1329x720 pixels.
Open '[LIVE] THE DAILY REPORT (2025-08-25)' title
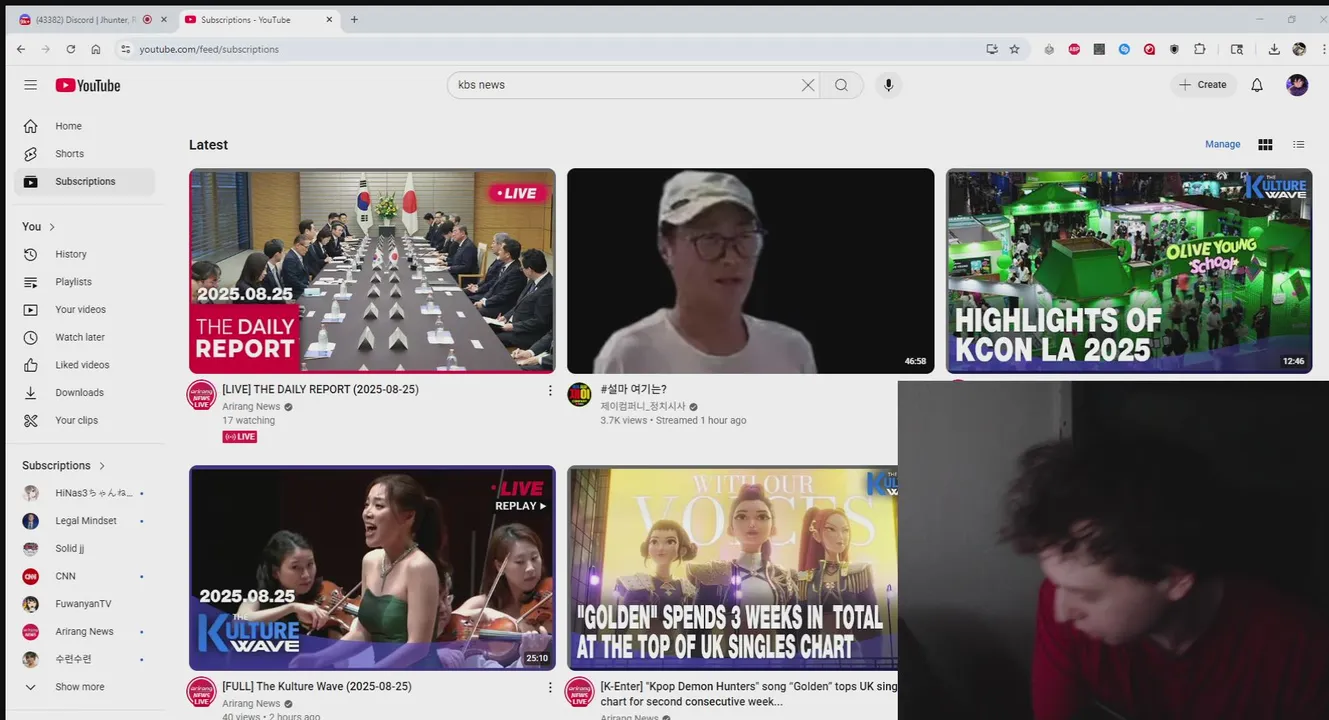pyautogui.click(x=321, y=390)
